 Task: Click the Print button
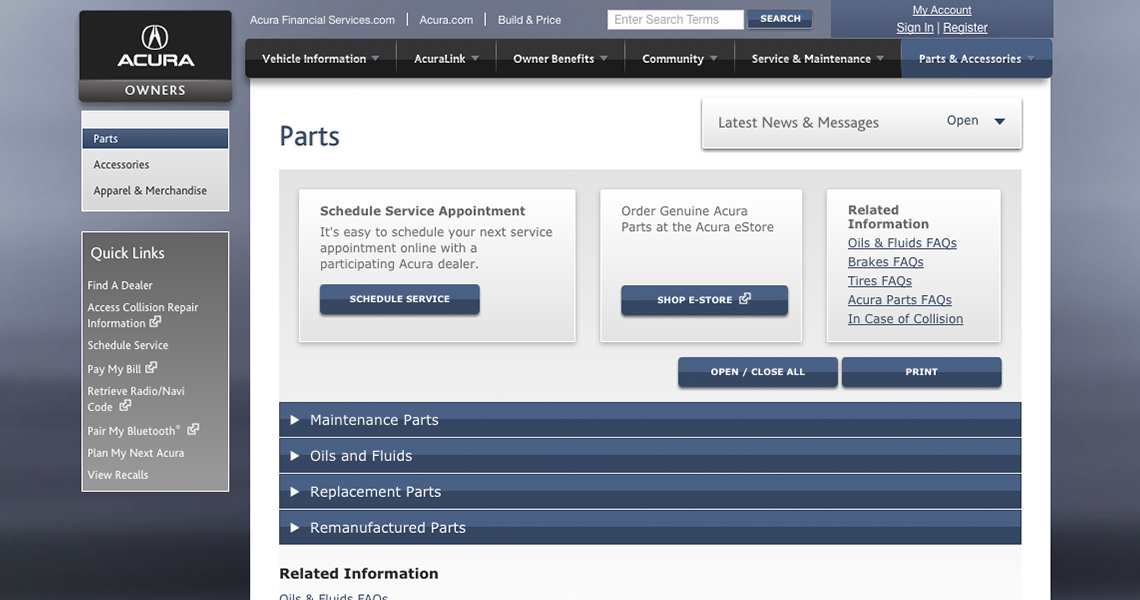click(x=921, y=372)
